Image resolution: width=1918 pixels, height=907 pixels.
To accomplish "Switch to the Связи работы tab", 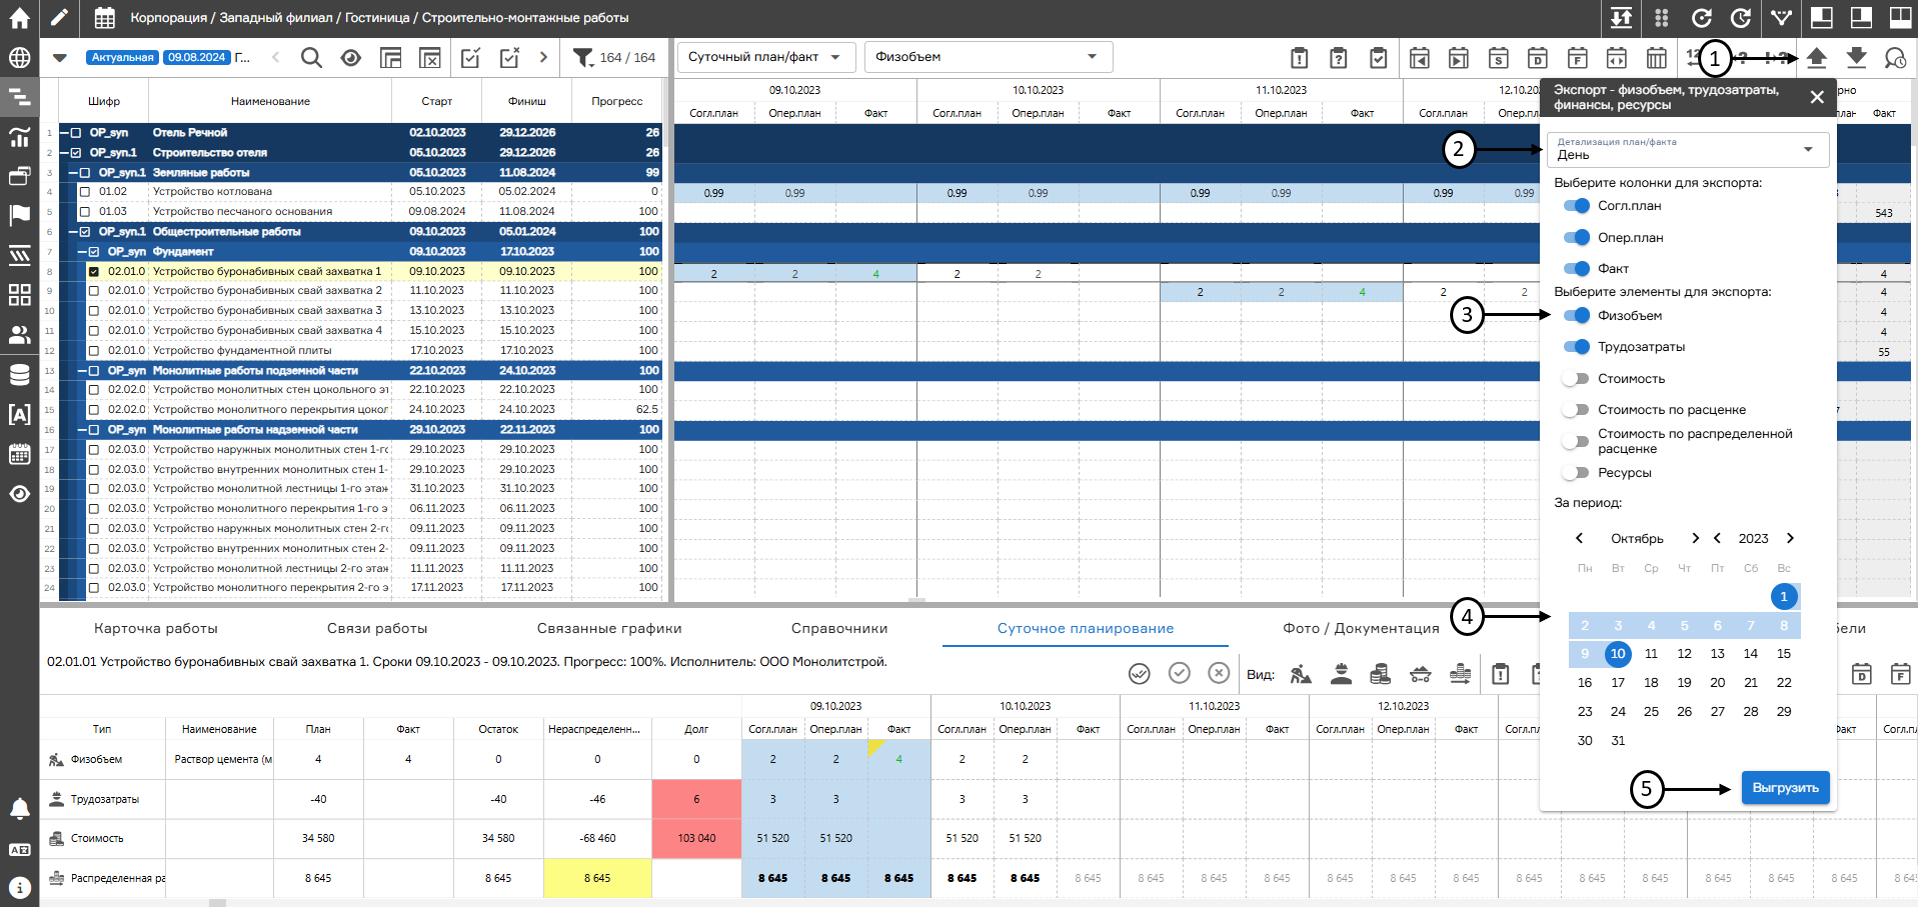I will [377, 629].
